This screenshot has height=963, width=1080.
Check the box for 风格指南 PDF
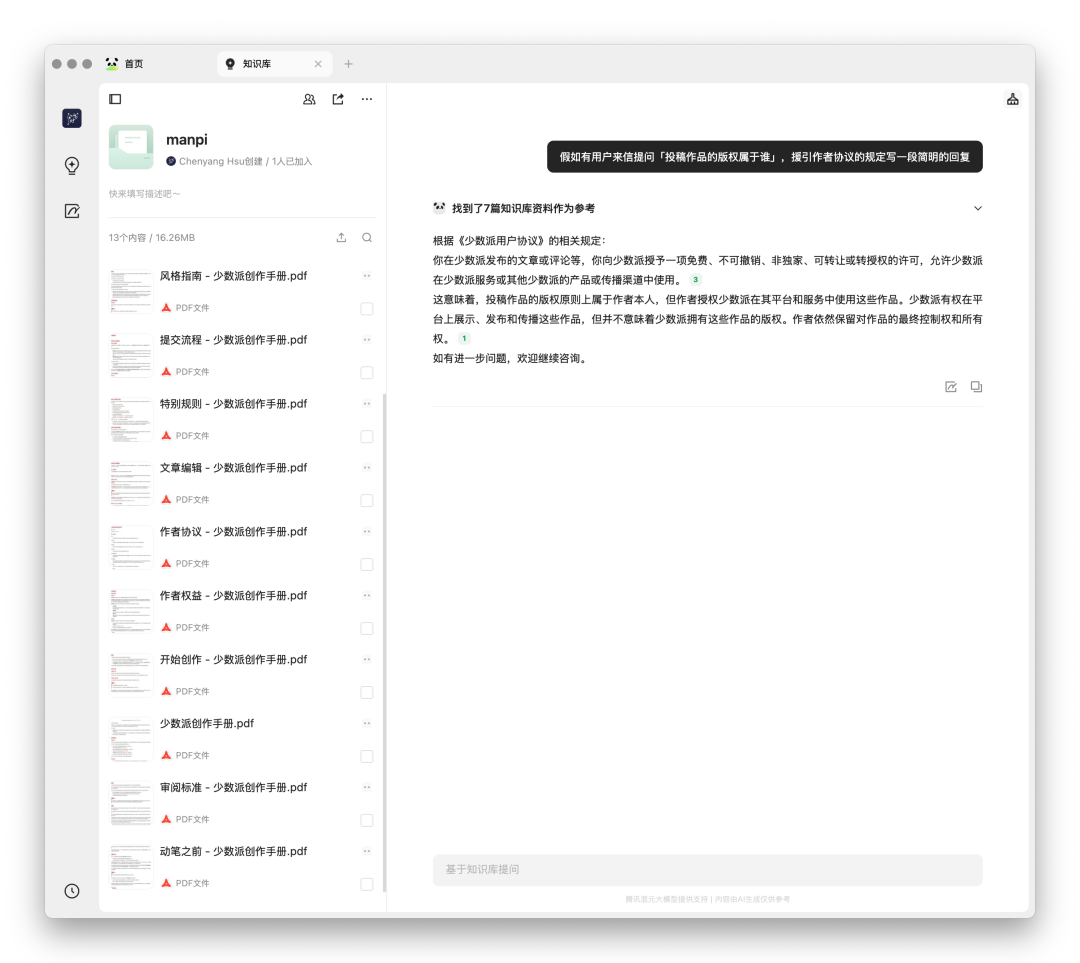(x=367, y=309)
